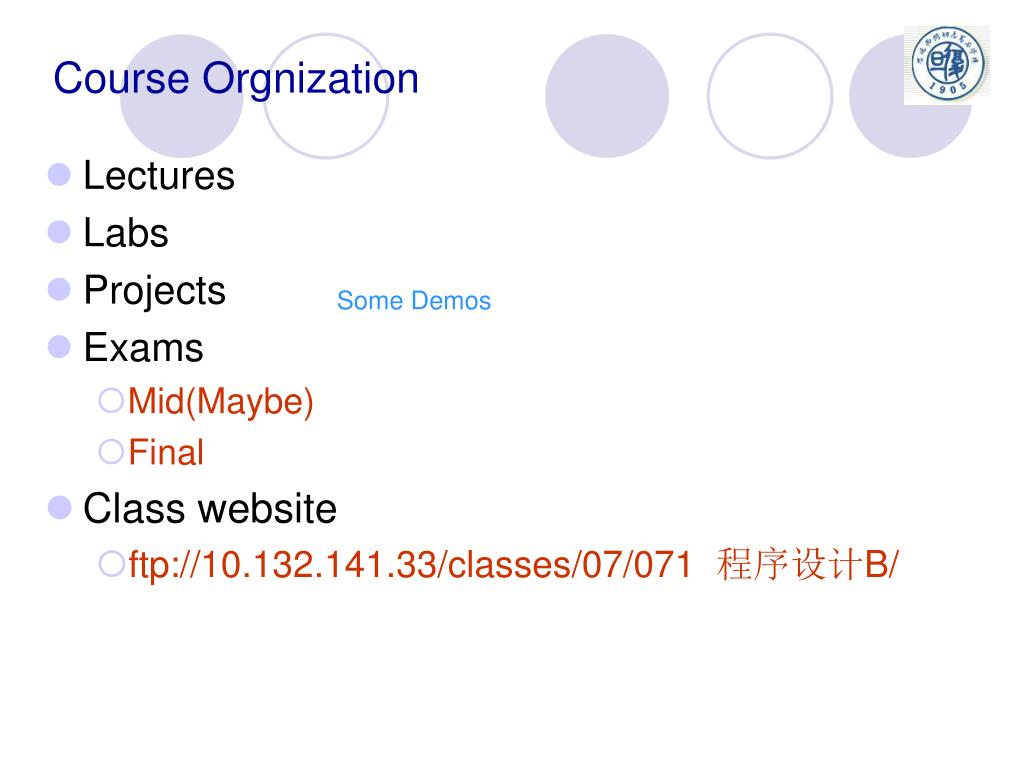Click the university seal logo
The width and height of the screenshot is (1024, 768).
(947, 65)
